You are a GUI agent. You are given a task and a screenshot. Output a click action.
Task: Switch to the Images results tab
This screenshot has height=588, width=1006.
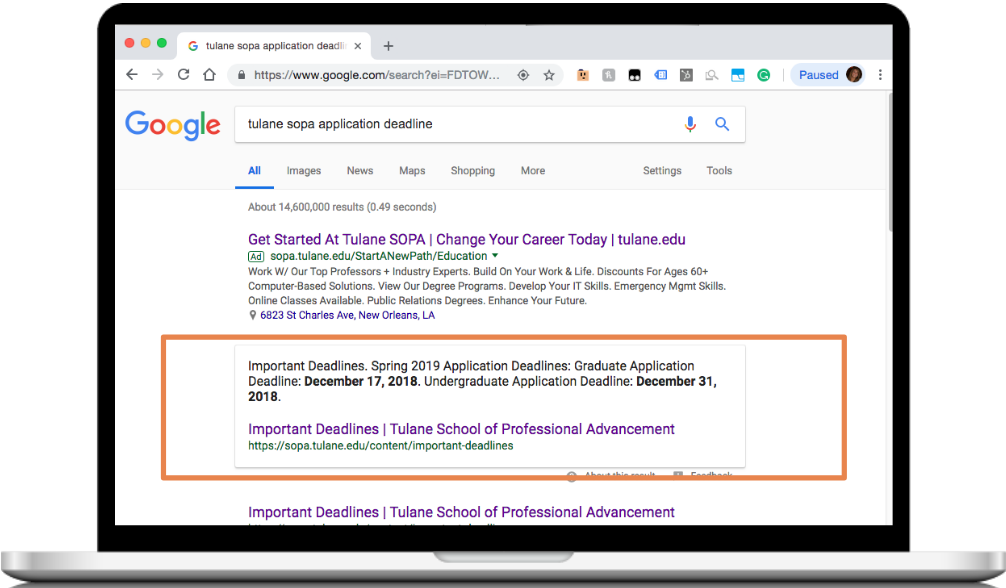[304, 171]
